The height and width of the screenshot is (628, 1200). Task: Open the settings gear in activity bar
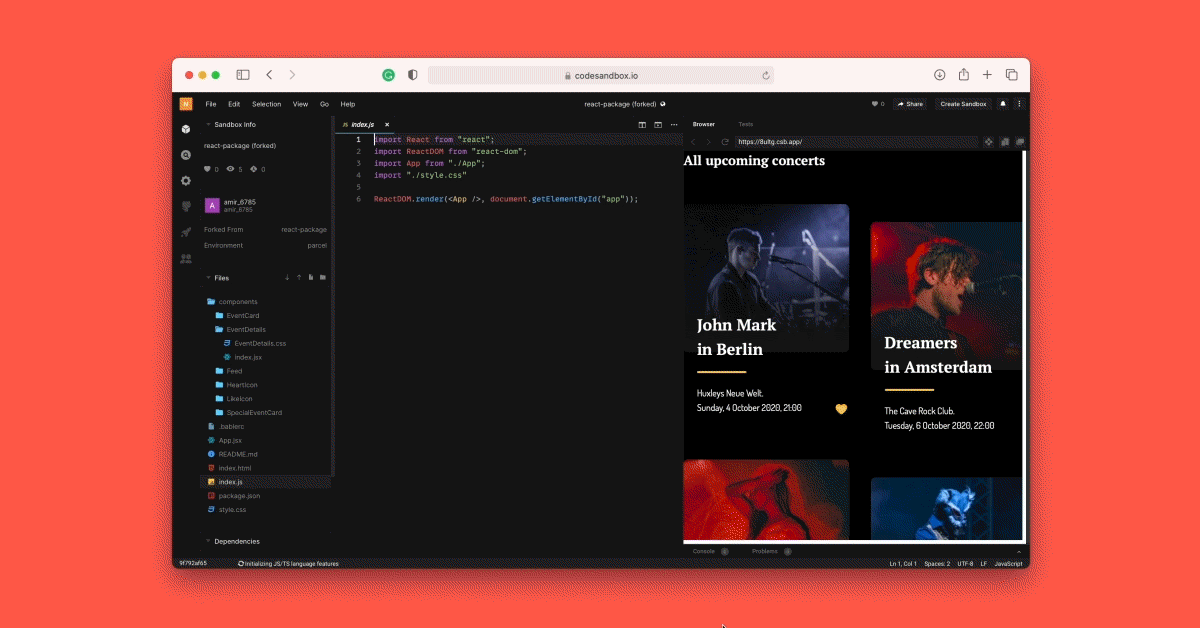click(x=186, y=181)
